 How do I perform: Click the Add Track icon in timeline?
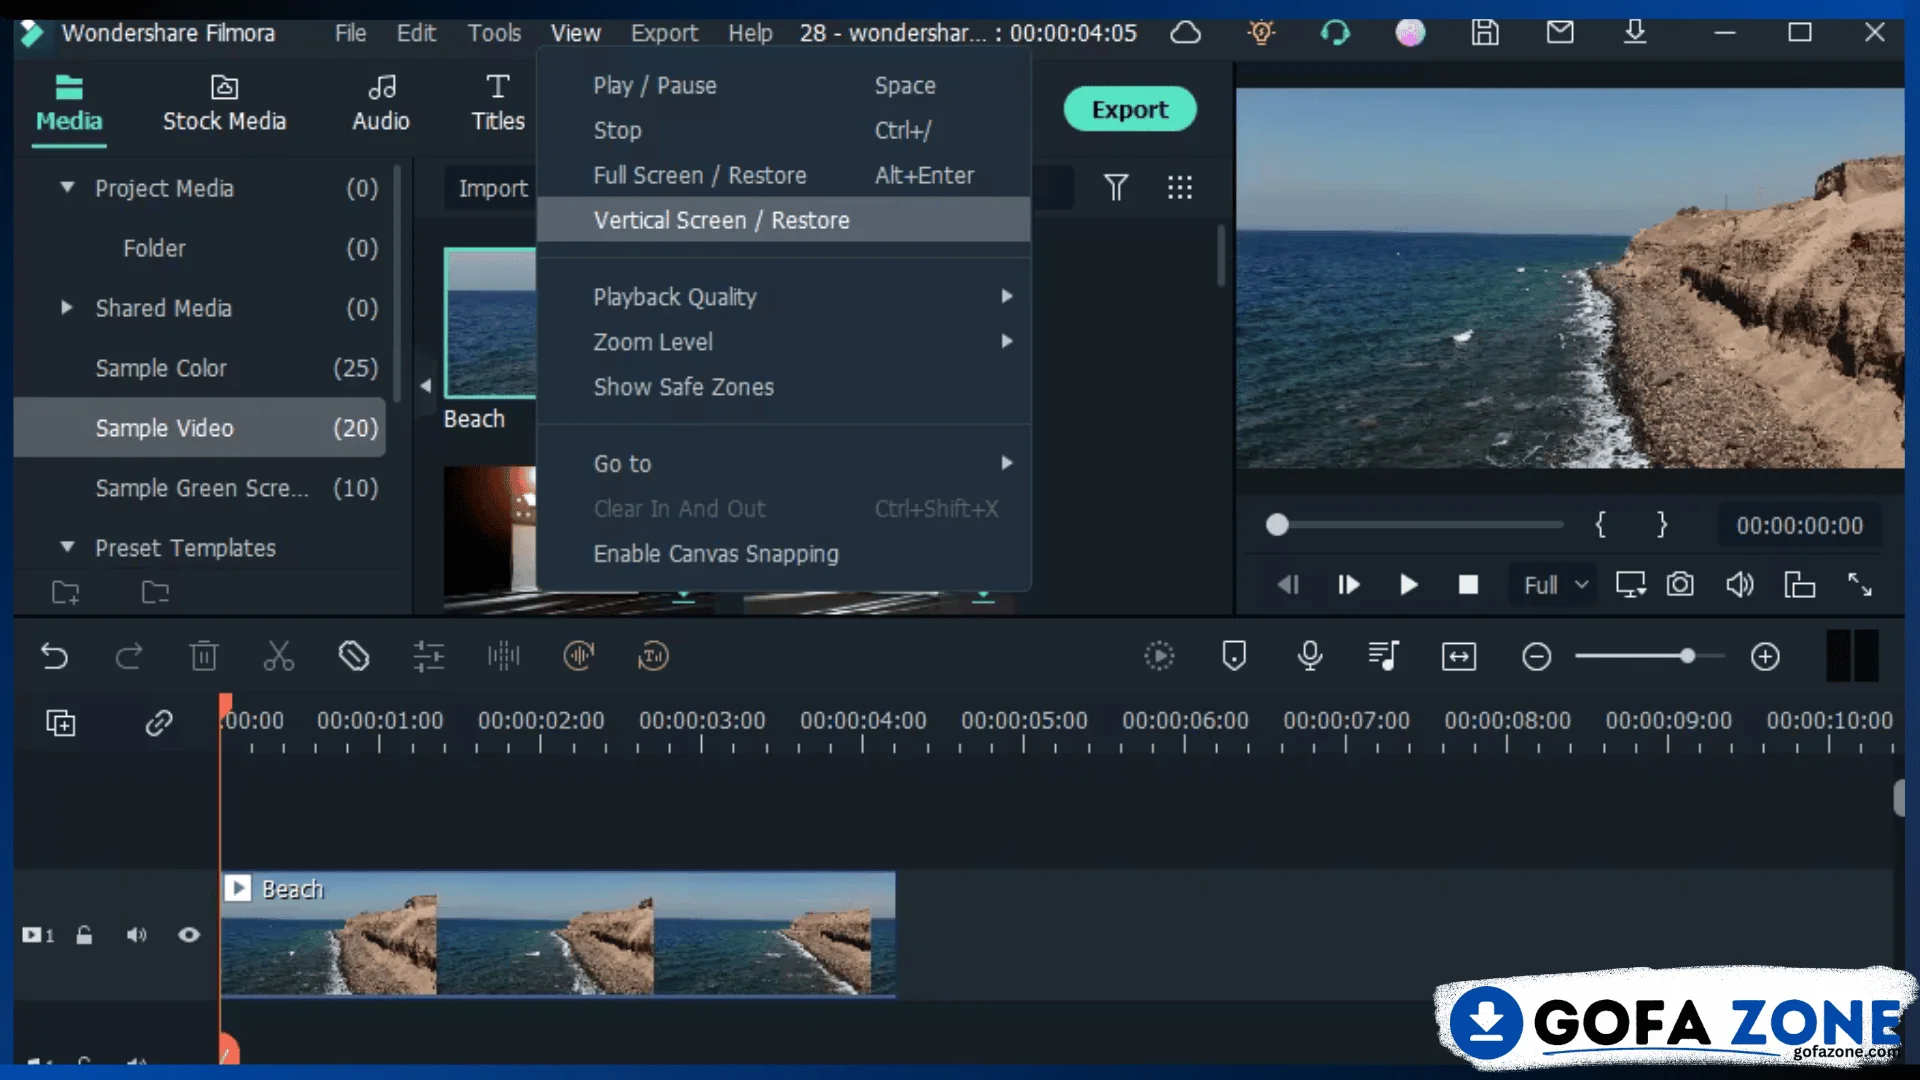(x=61, y=723)
